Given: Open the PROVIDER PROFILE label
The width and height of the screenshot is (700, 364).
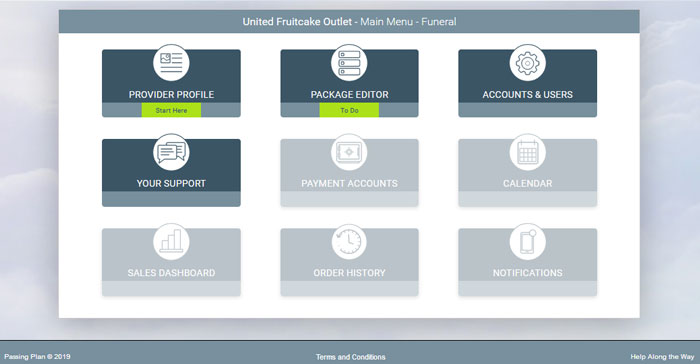Looking at the screenshot, I should (x=171, y=95).
